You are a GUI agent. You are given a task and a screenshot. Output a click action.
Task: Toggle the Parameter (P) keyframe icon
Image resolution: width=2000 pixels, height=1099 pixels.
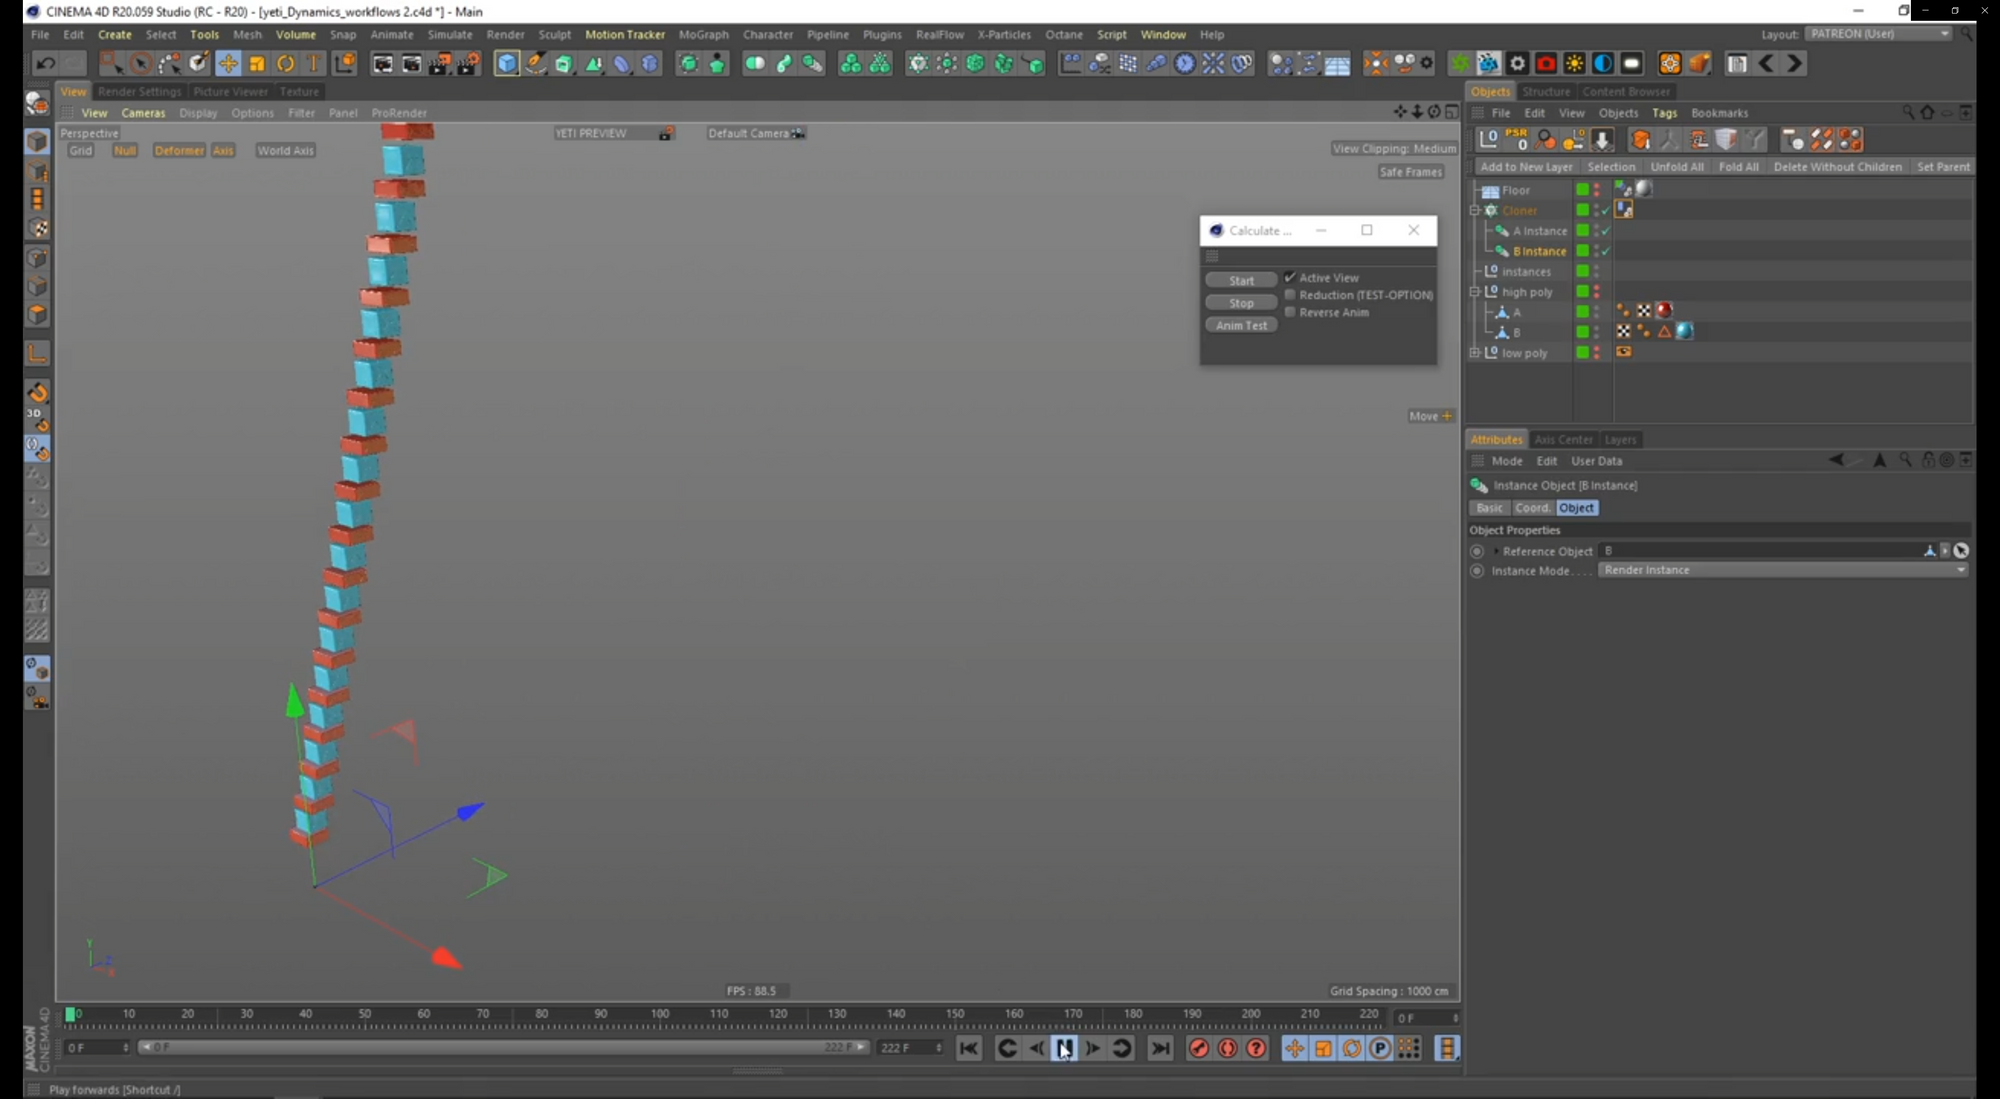(x=1380, y=1048)
